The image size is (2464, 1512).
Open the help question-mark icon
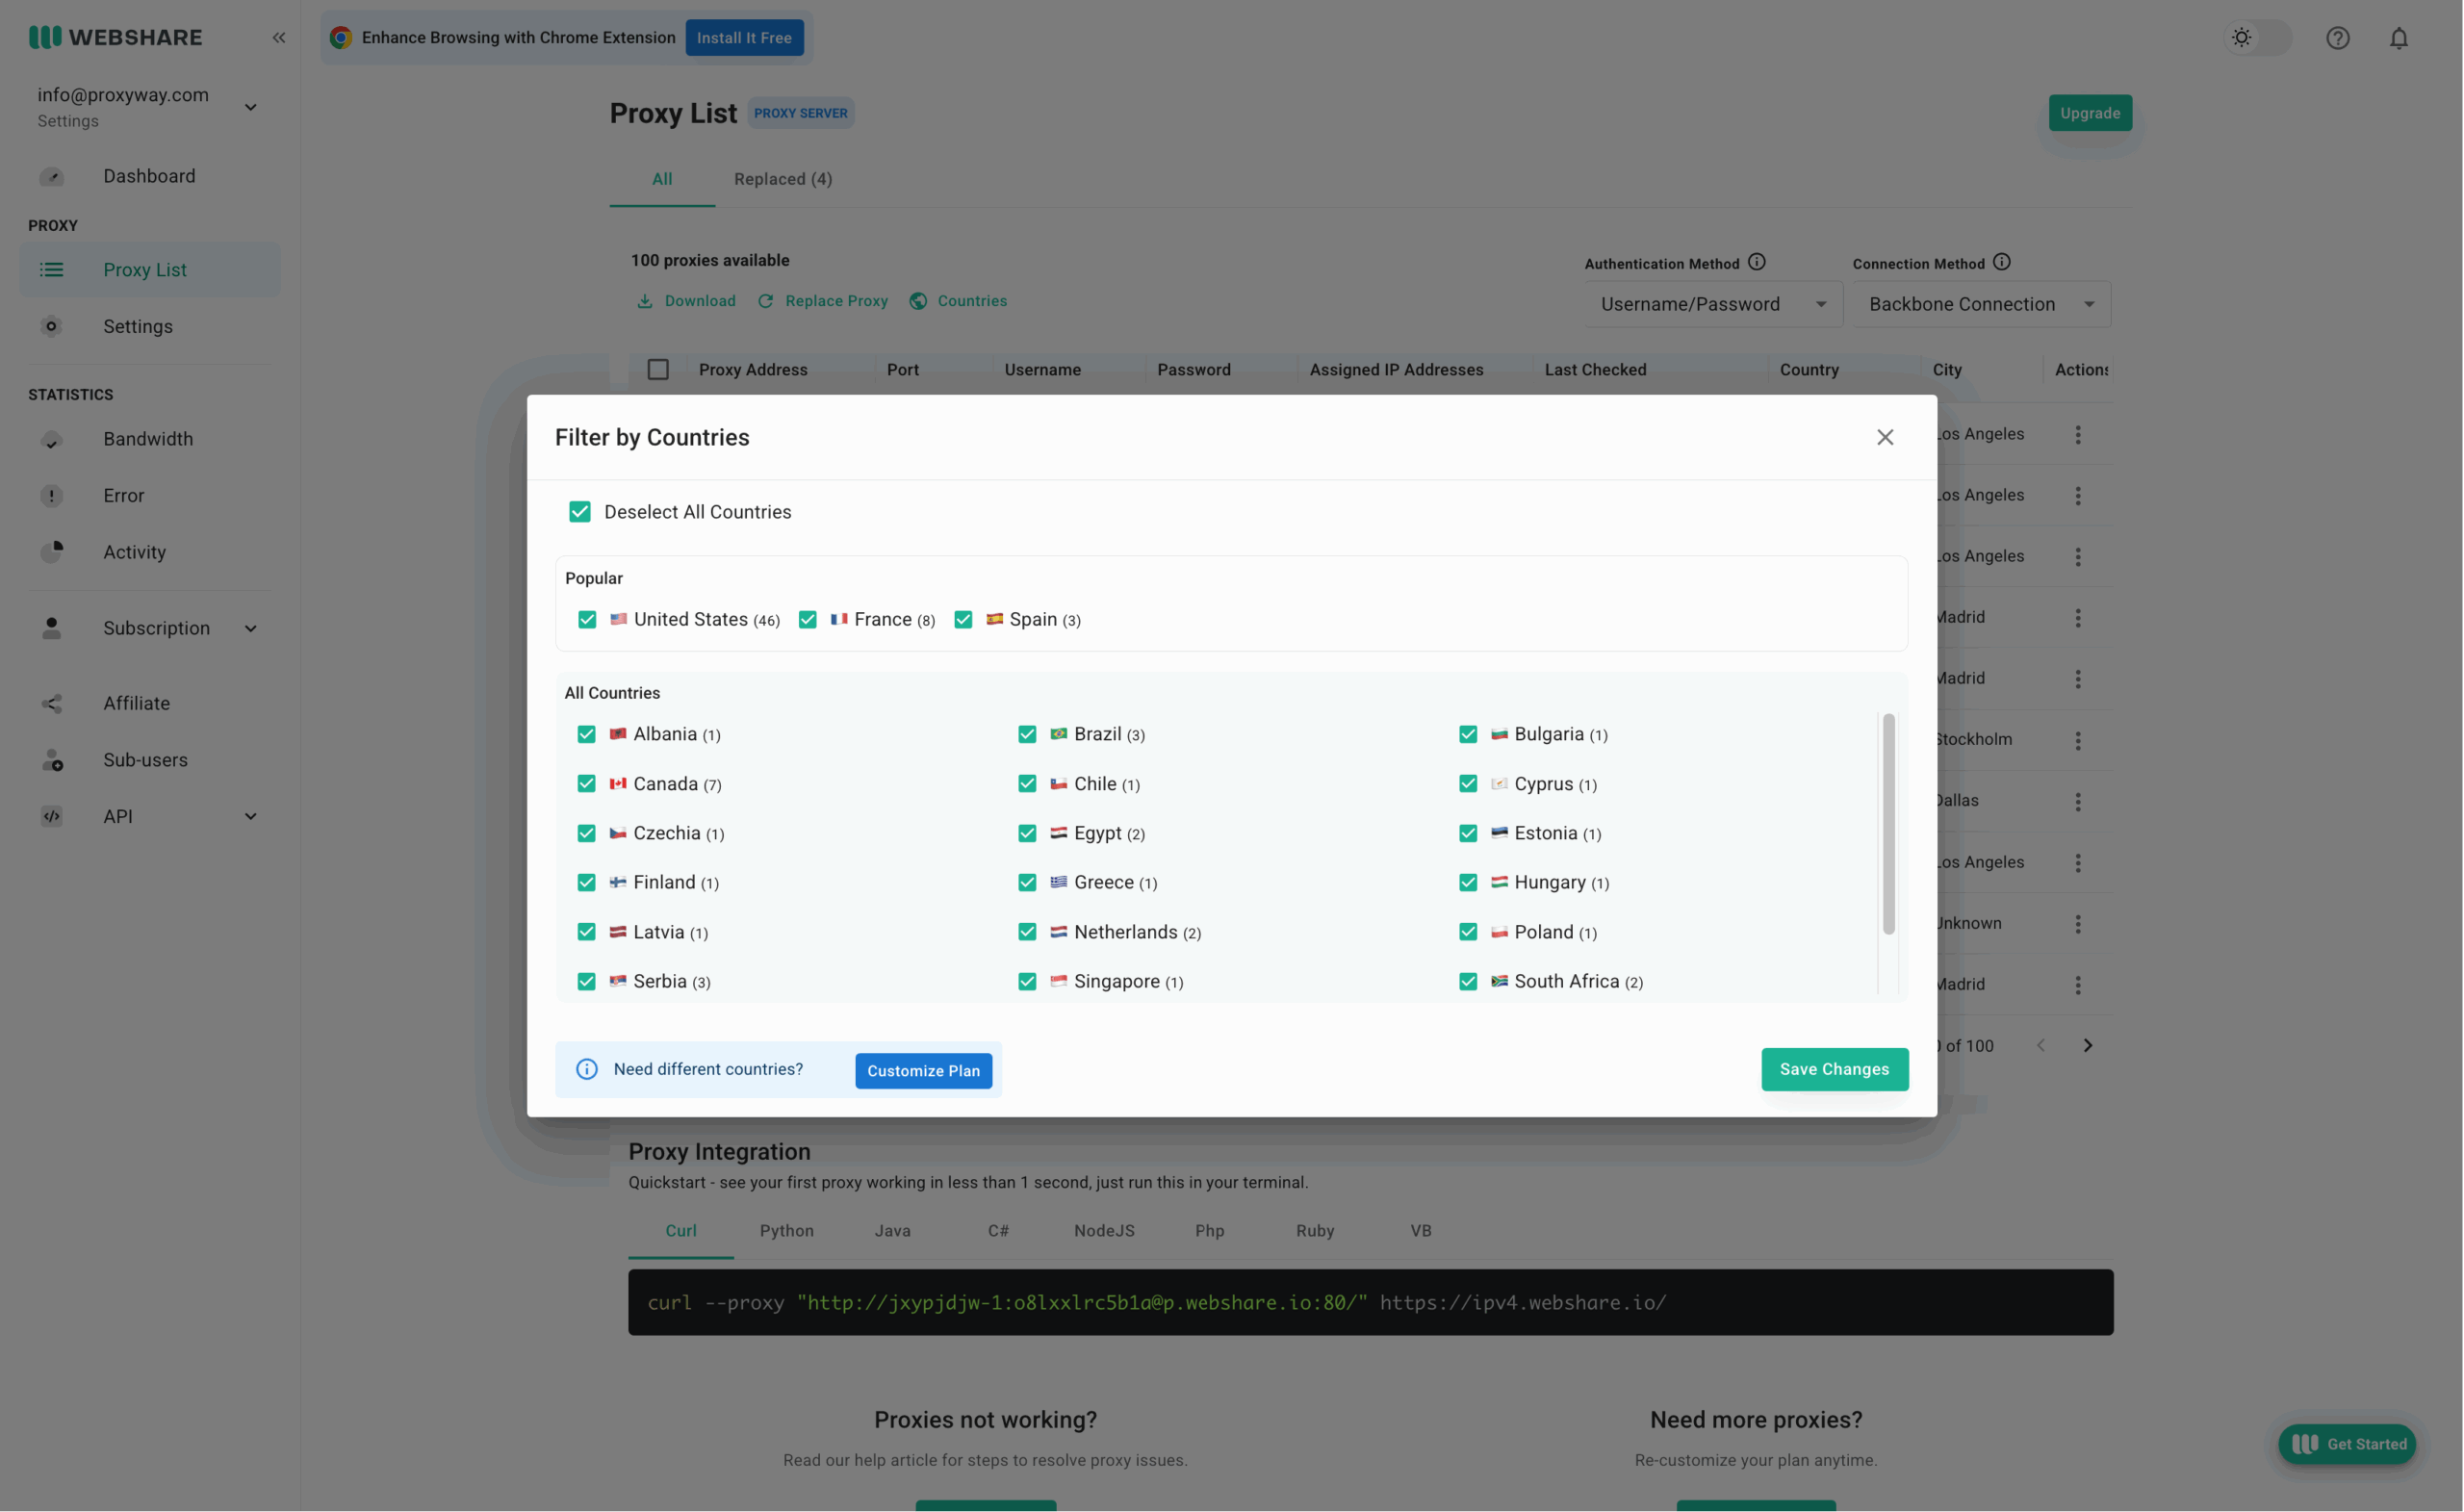[x=2337, y=38]
